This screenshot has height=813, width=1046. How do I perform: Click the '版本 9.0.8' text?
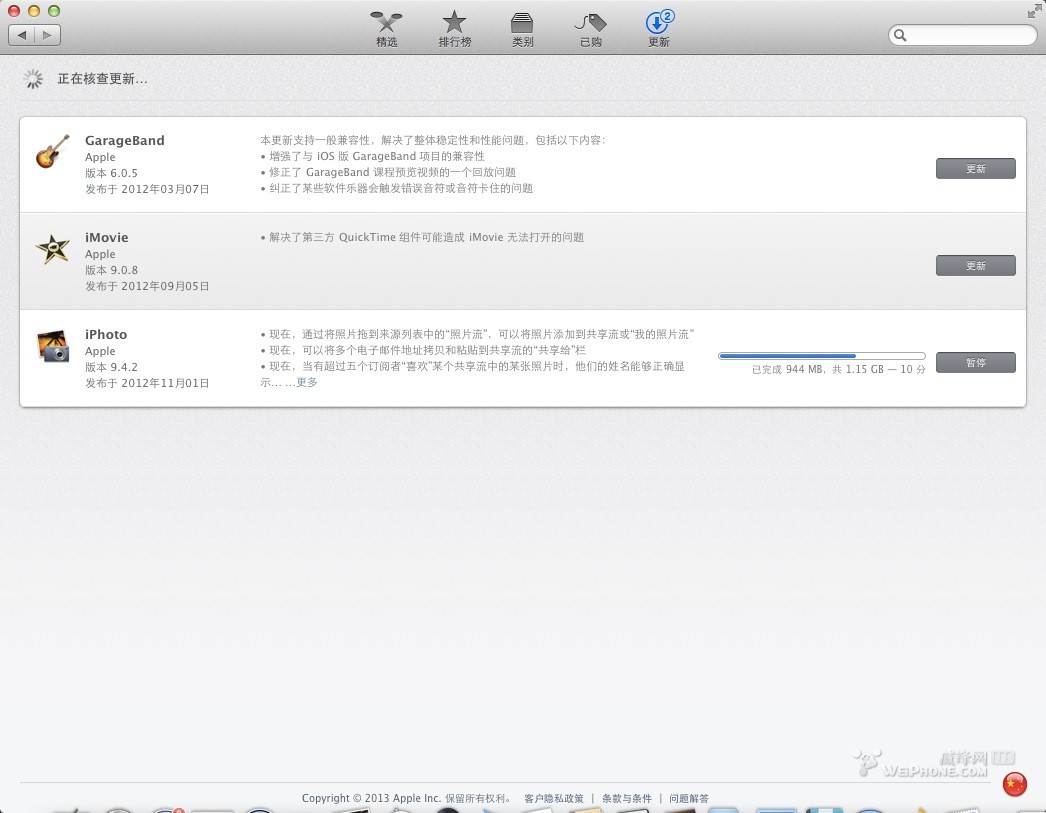pos(111,270)
